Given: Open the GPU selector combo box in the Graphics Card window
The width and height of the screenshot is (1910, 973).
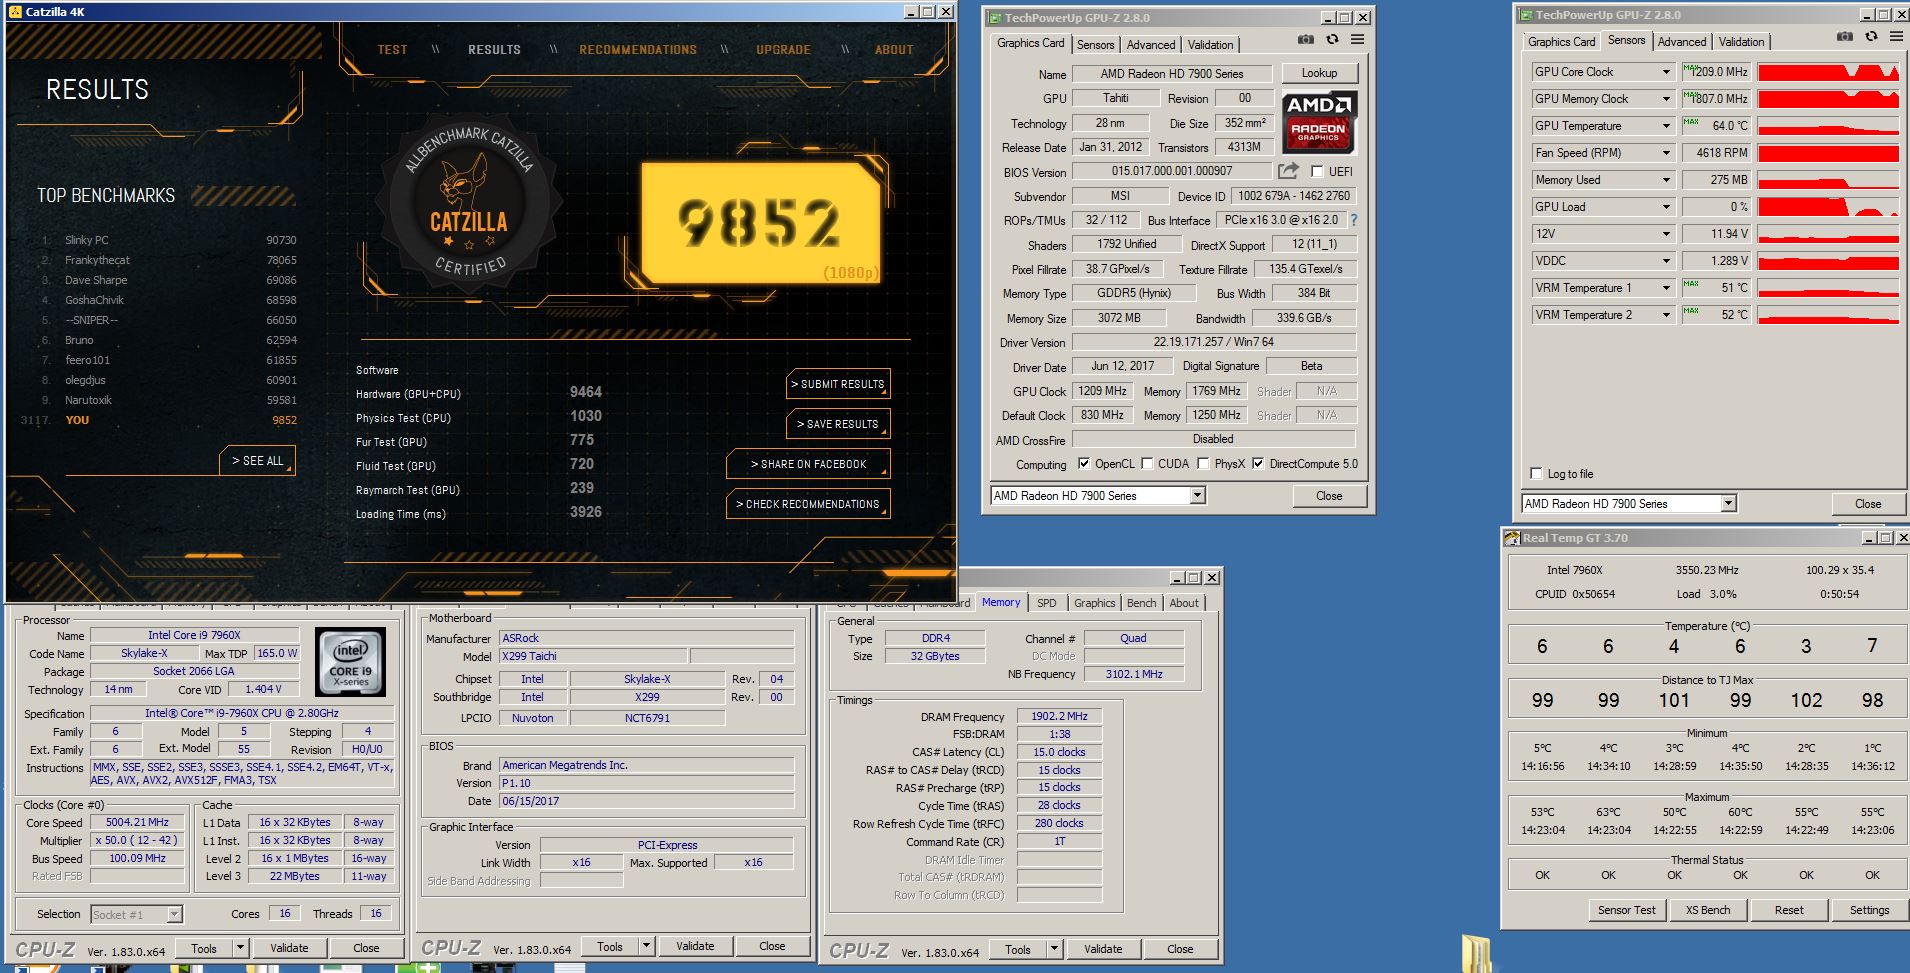Looking at the screenshot, I should click(x=1098, y=496).
